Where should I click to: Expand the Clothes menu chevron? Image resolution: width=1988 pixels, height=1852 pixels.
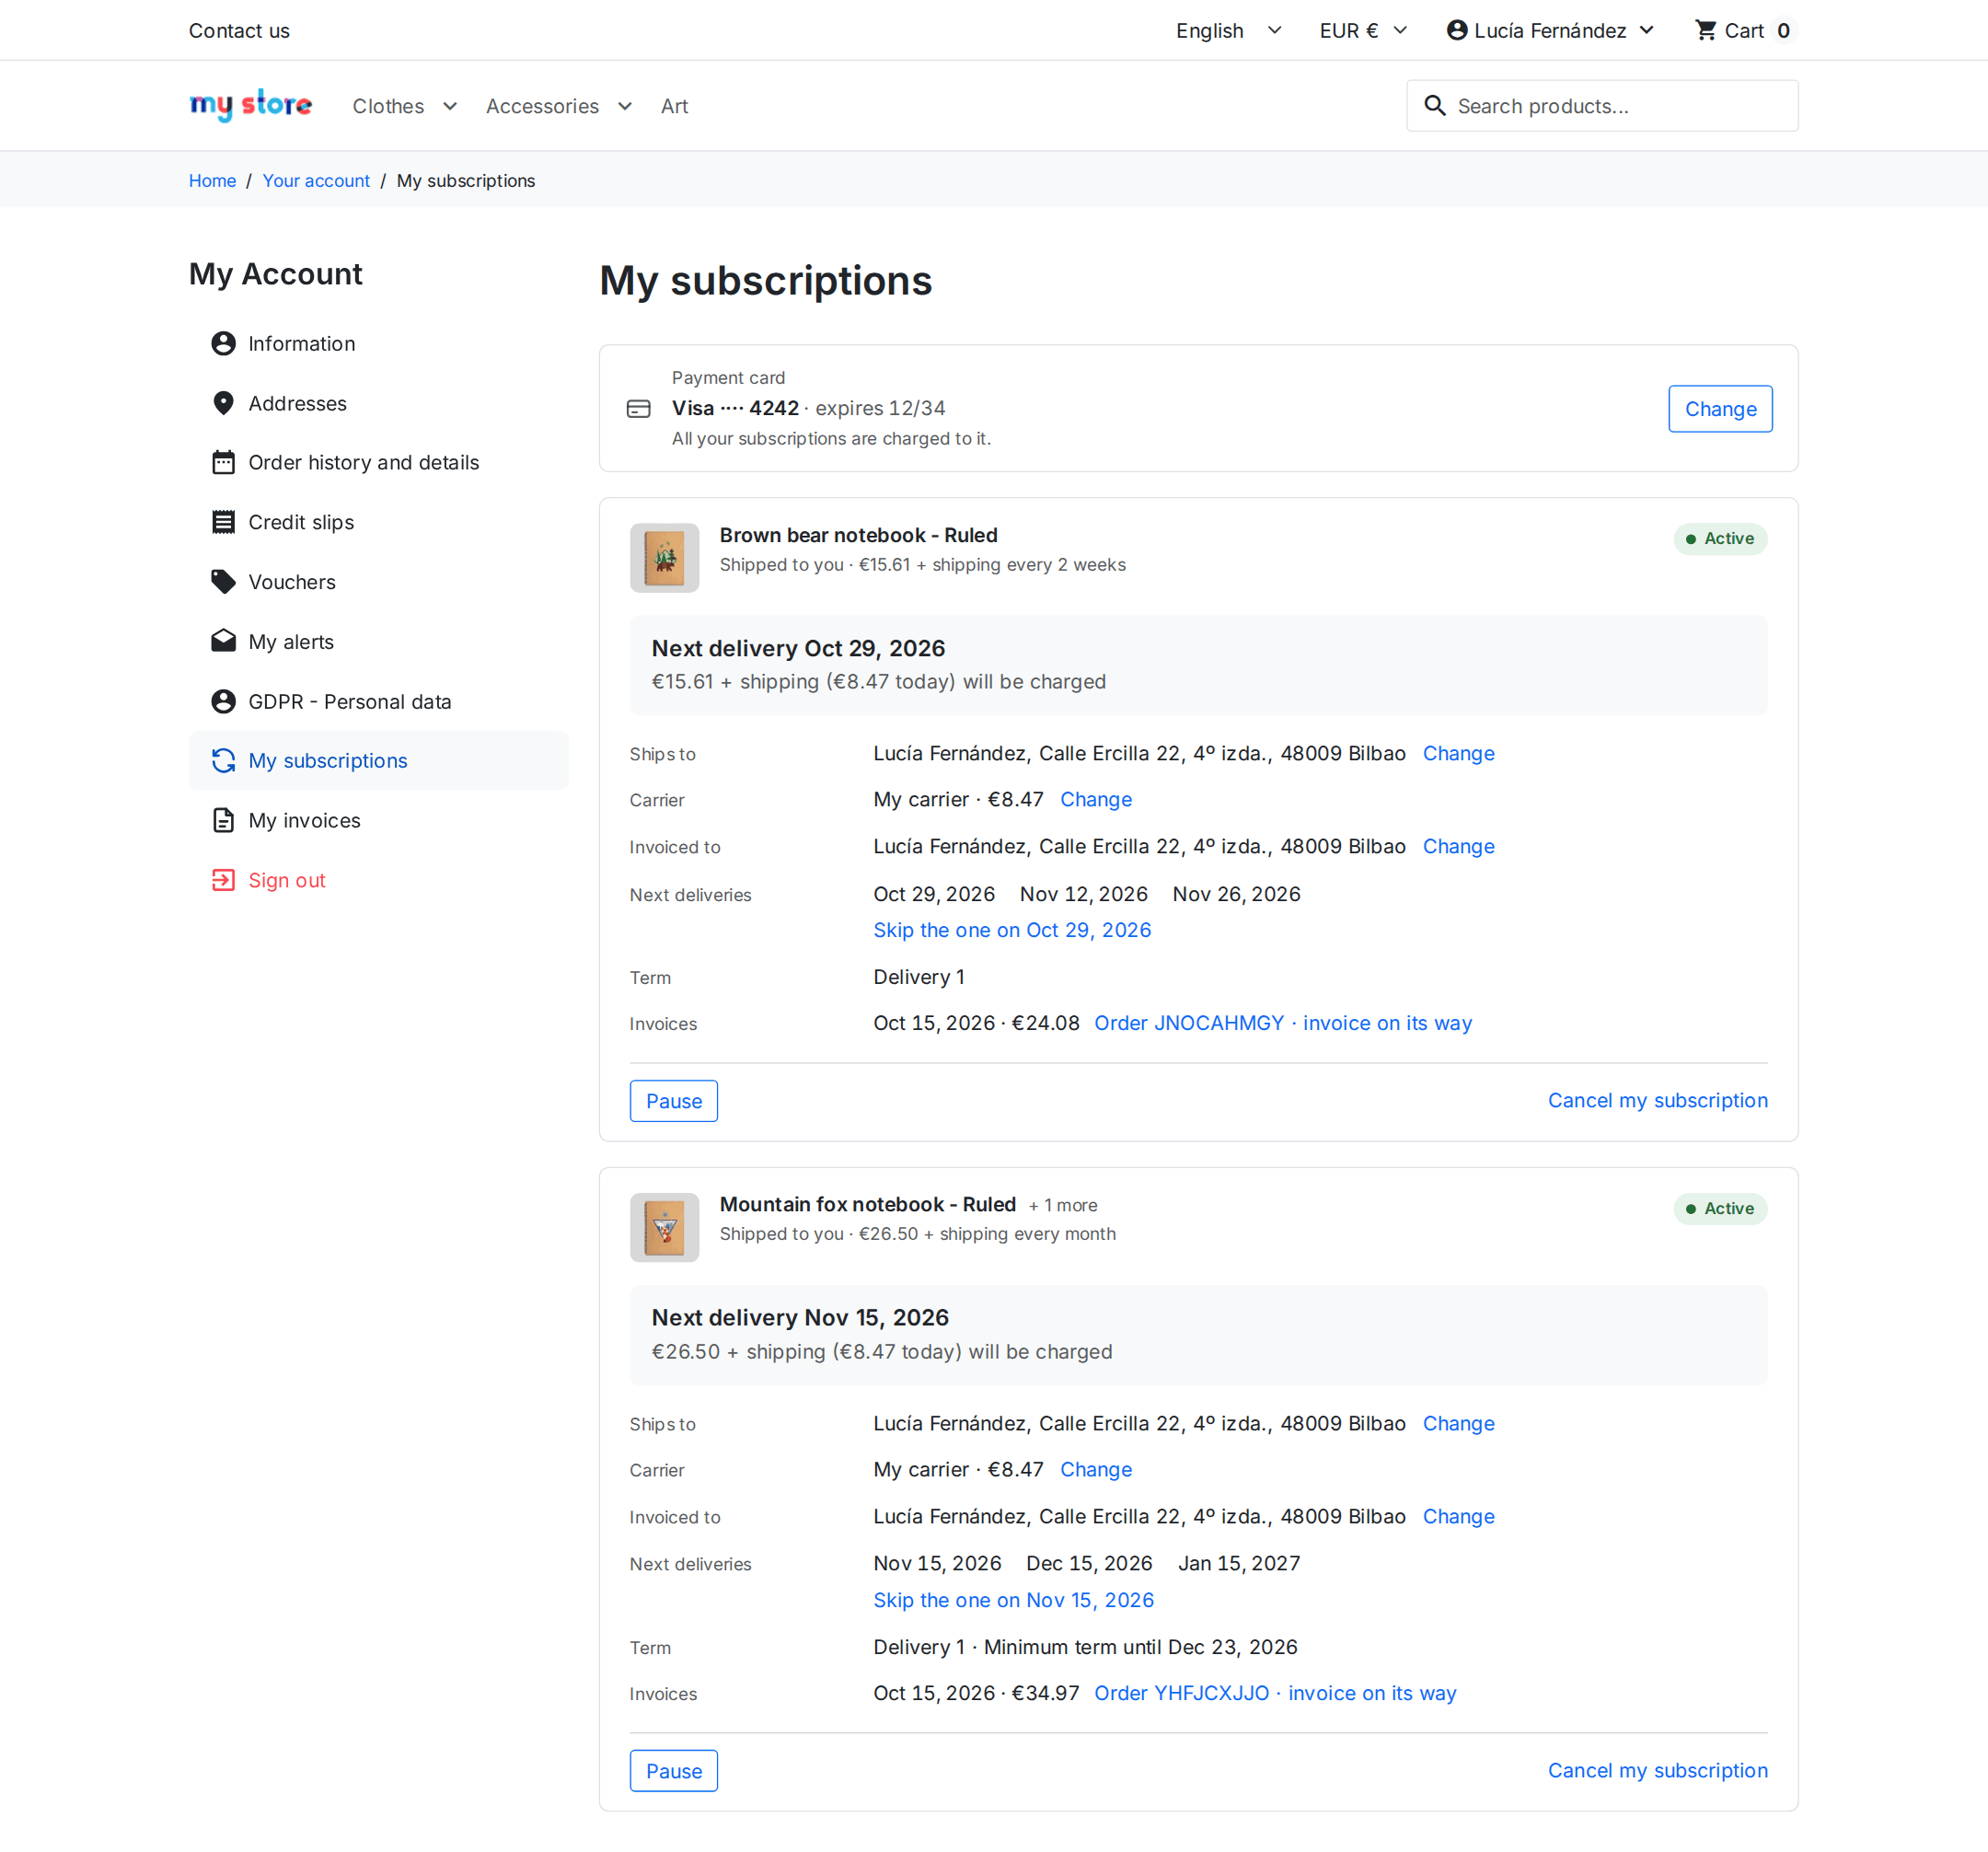click(450, 106)
